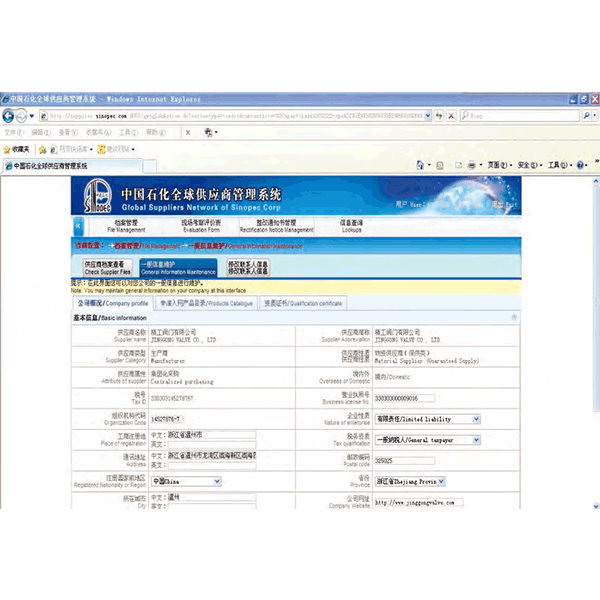Click the Sinopec logo in the banner
The image size is (600, 600).
click(x=98, y=196)
